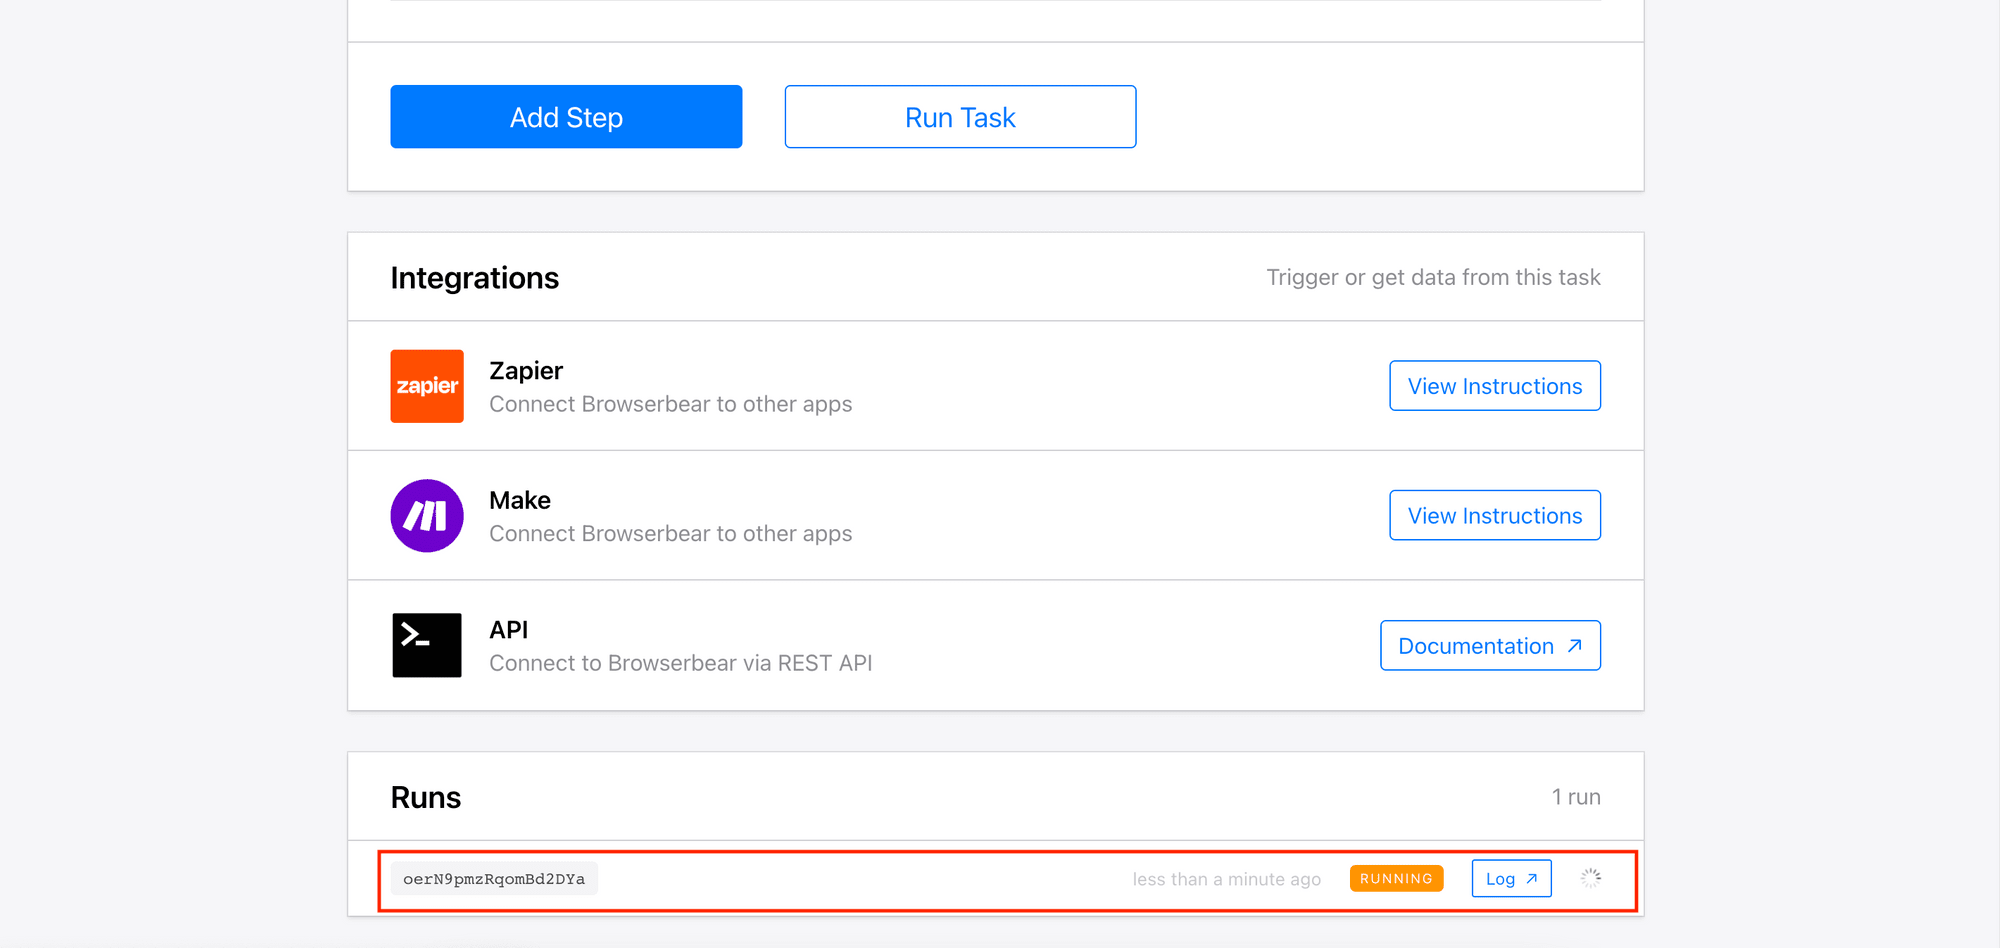Image resolution: width=2000 pixels, height=948 pixels.
Task: Open View Instructions for Zapier
Action: (x=1494, y=385)
